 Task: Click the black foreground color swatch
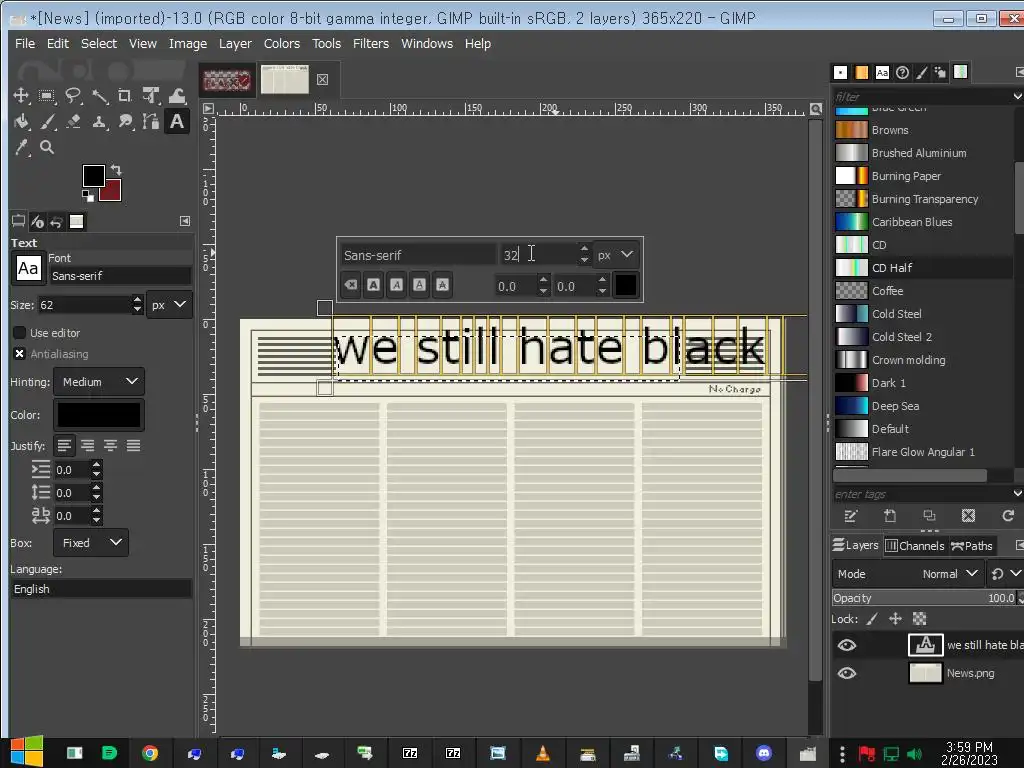point(93,176)
